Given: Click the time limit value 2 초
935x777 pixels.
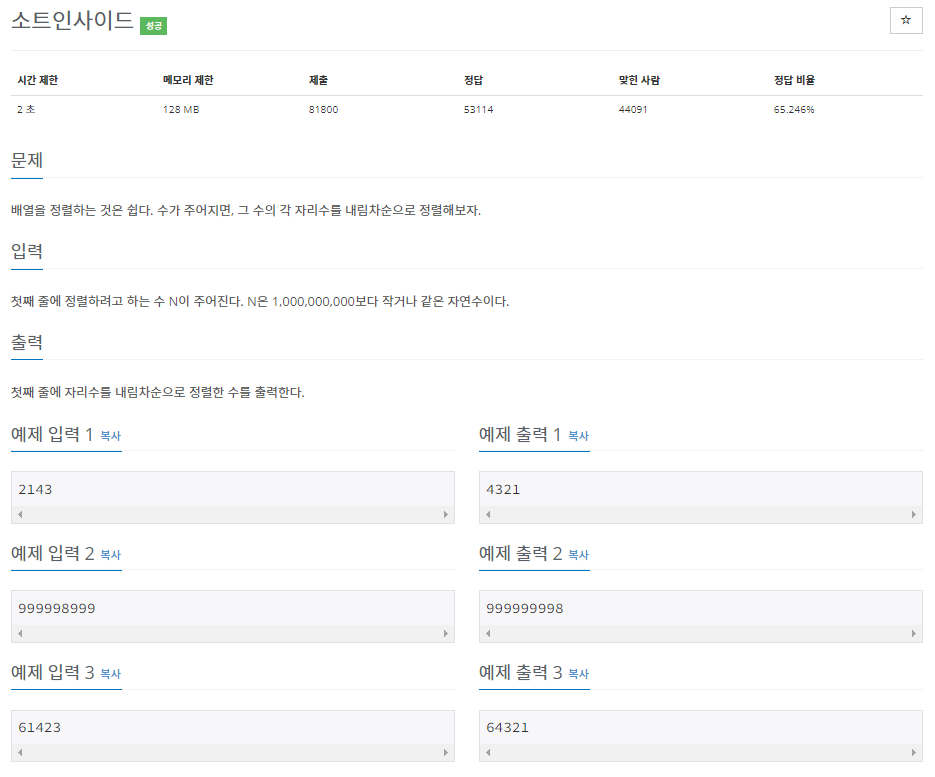Looking at the screenshot, I should tap(26, 110).
